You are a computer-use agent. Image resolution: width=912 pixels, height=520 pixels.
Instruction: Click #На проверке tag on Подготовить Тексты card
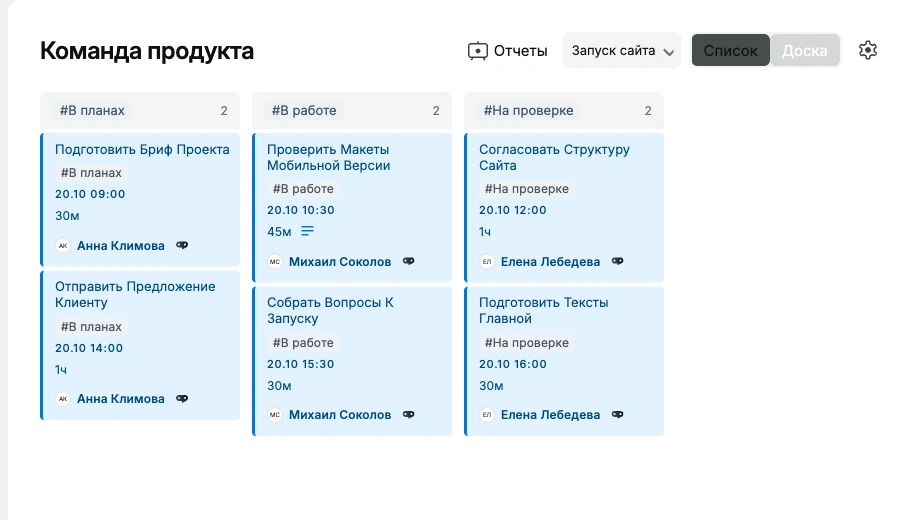tap(527, 343)
